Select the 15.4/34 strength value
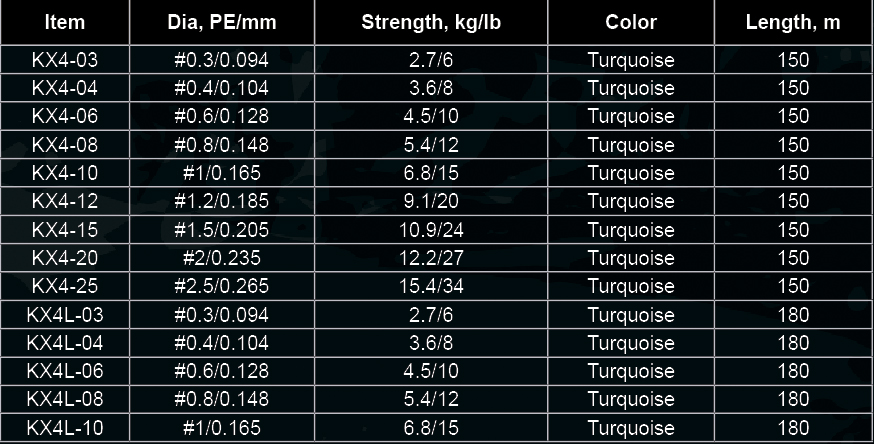Image resolution: width=874 pixels, height=444 pixels. [431, 286]
